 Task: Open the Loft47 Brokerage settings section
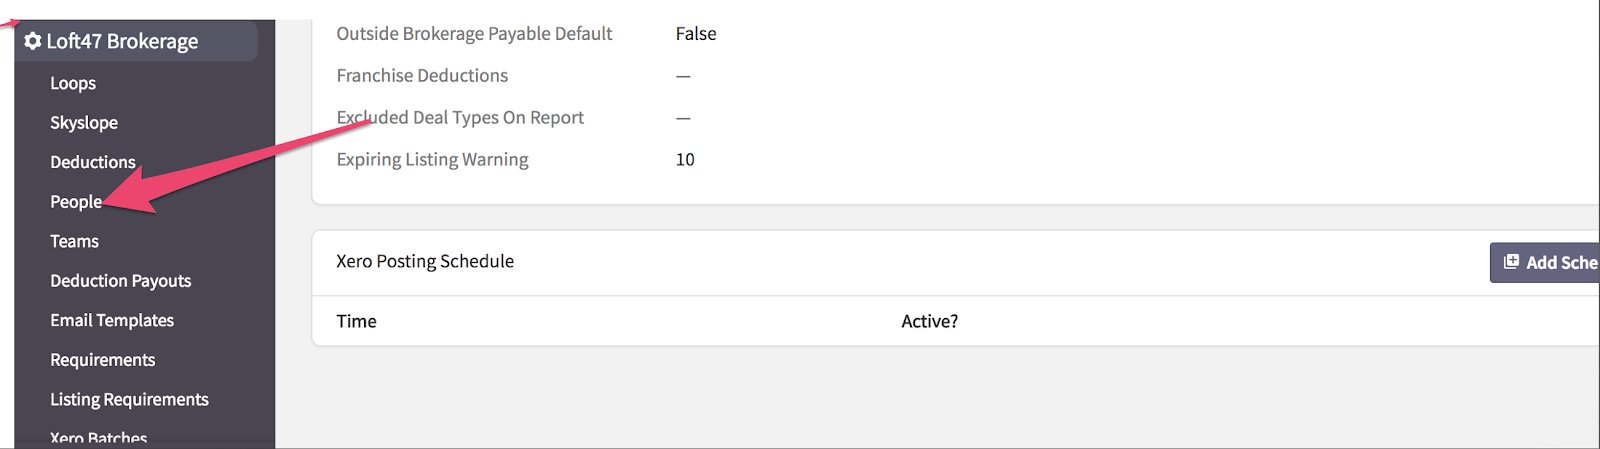[x=122, y=41]
